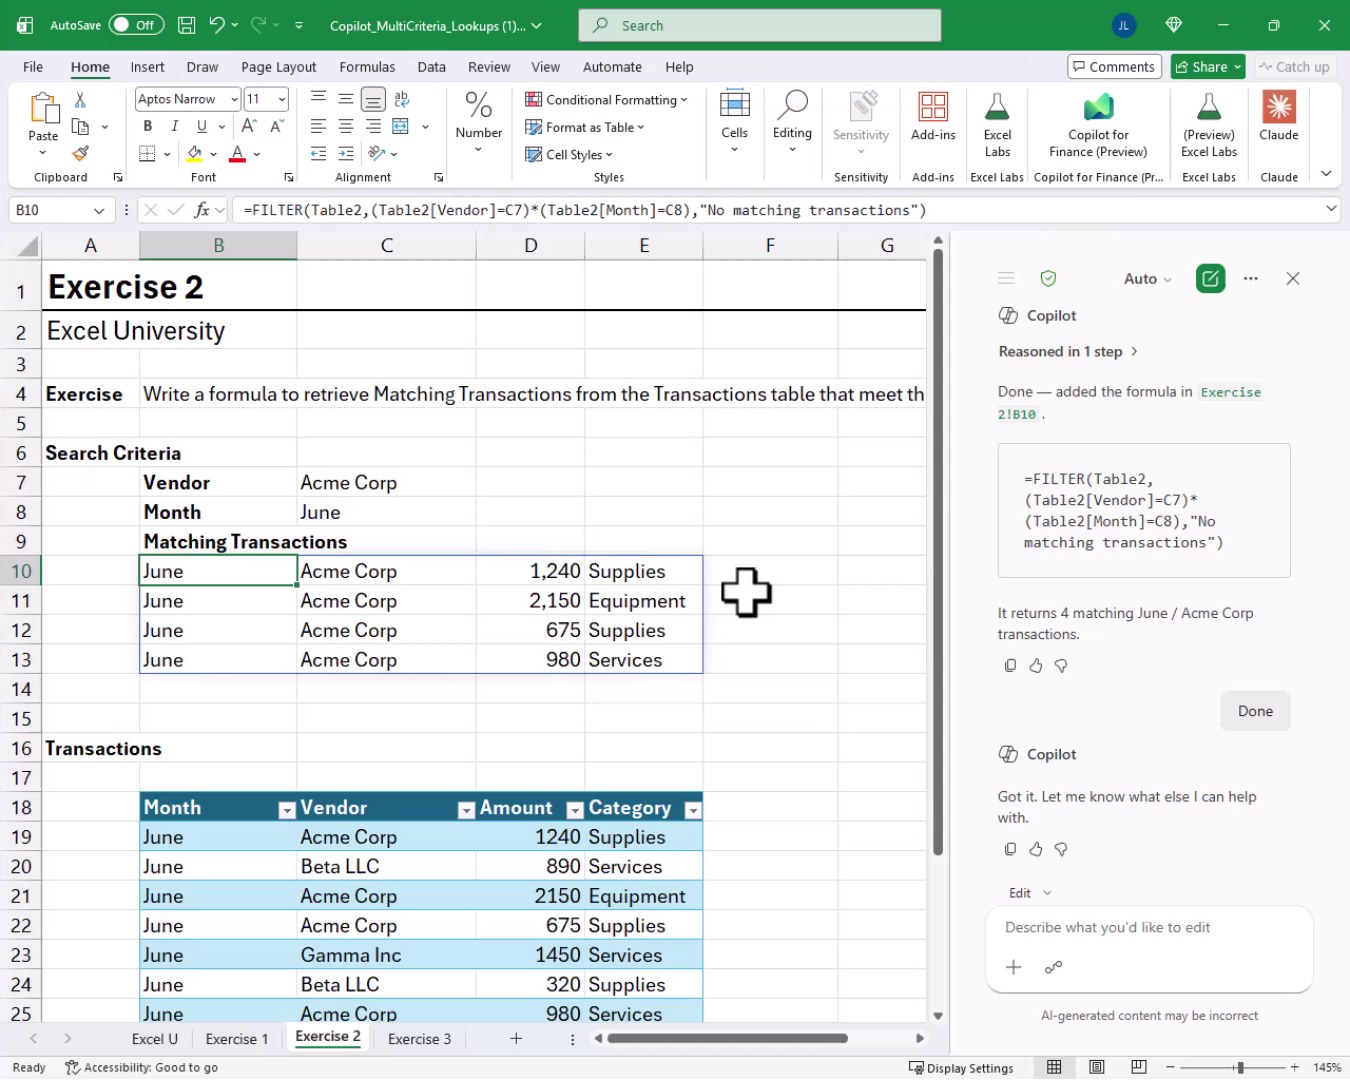This screenshot has height=1080, width=1350.
Task: Select the Format Painter brush
Action: 81,153
